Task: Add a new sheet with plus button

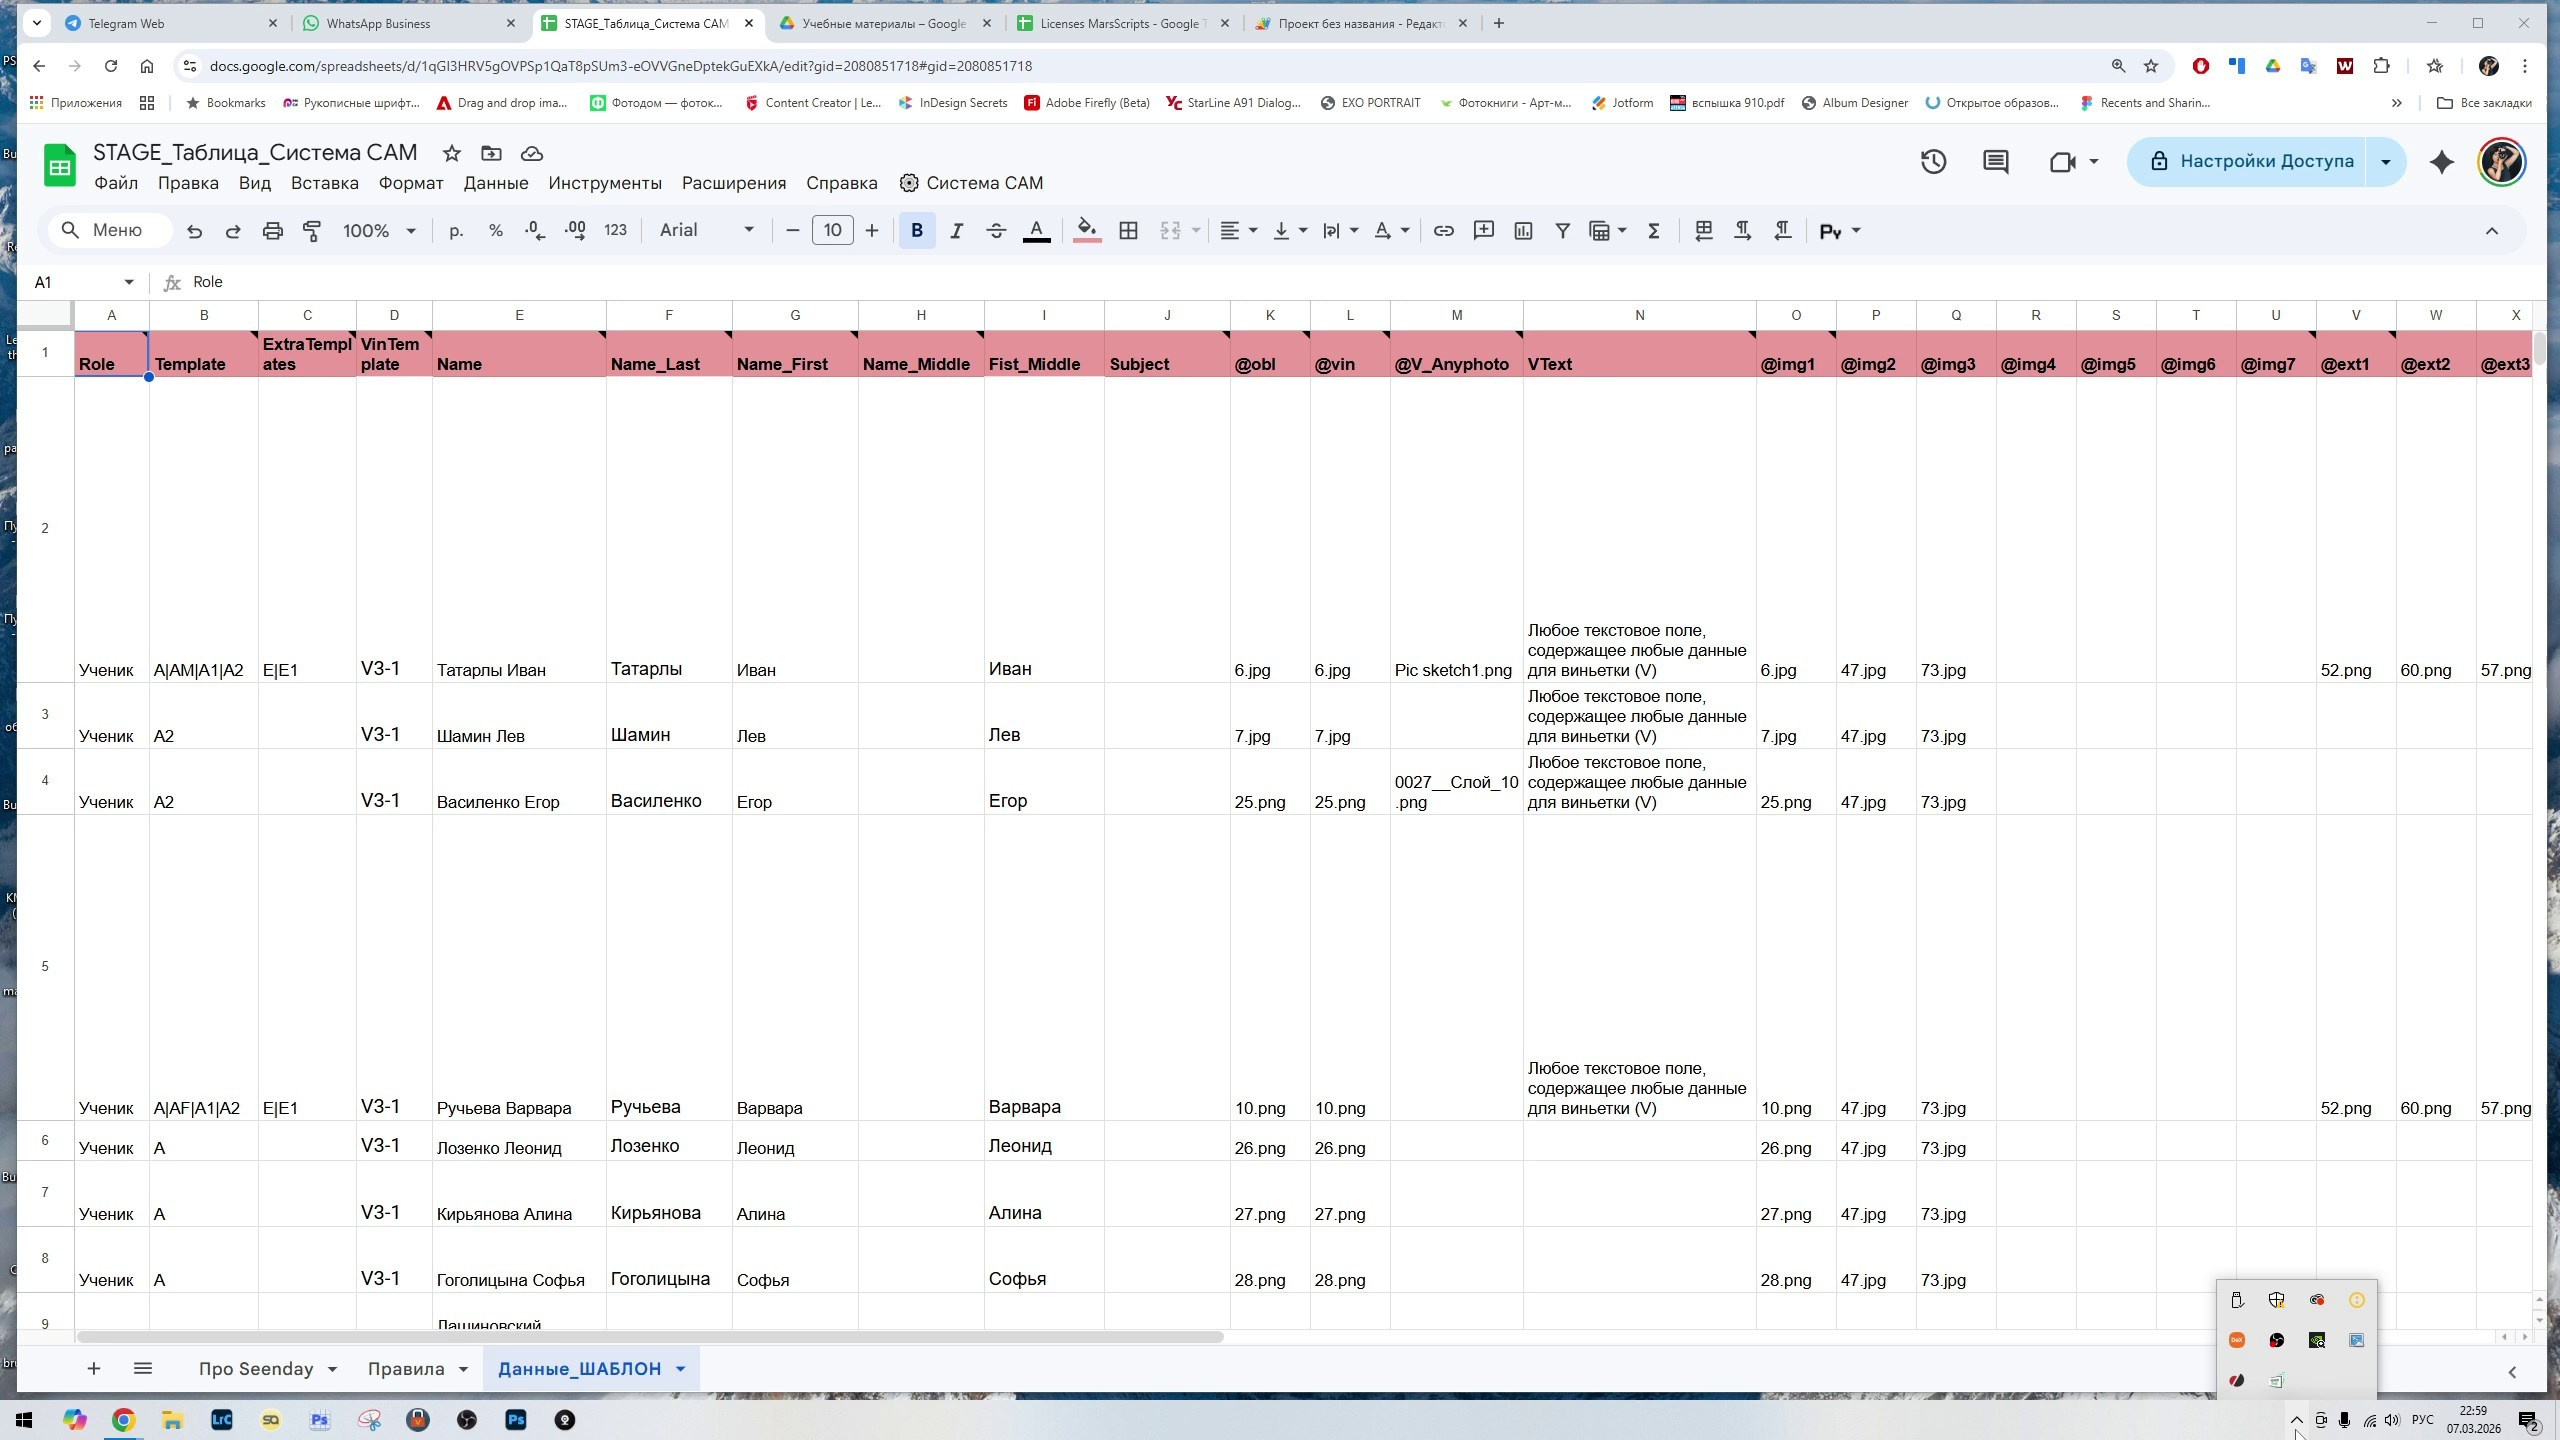Action: (x=93, y=1369)
